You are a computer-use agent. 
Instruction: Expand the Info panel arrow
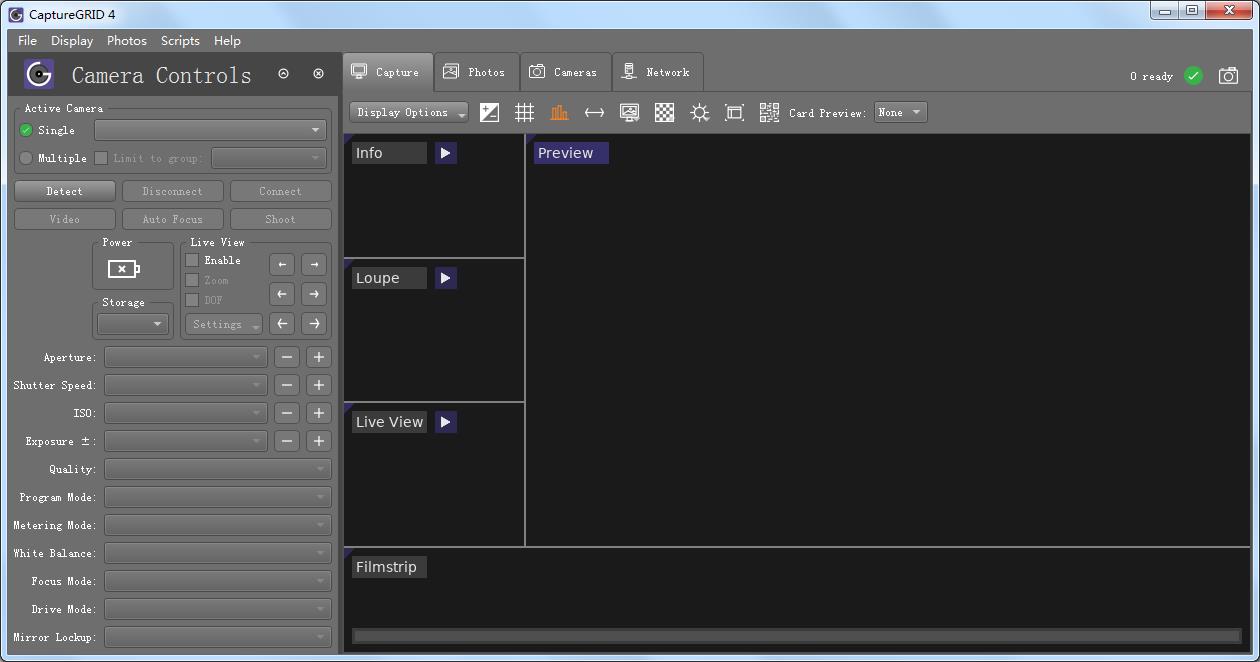tap(445, 153)
